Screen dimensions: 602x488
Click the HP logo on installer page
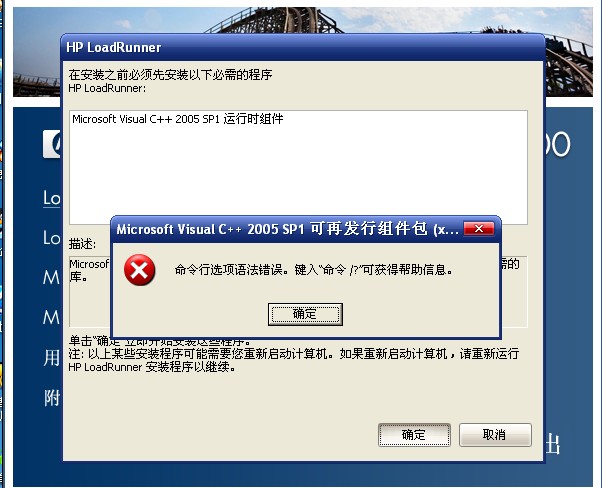pyautogui.click(x=52, y=144)
